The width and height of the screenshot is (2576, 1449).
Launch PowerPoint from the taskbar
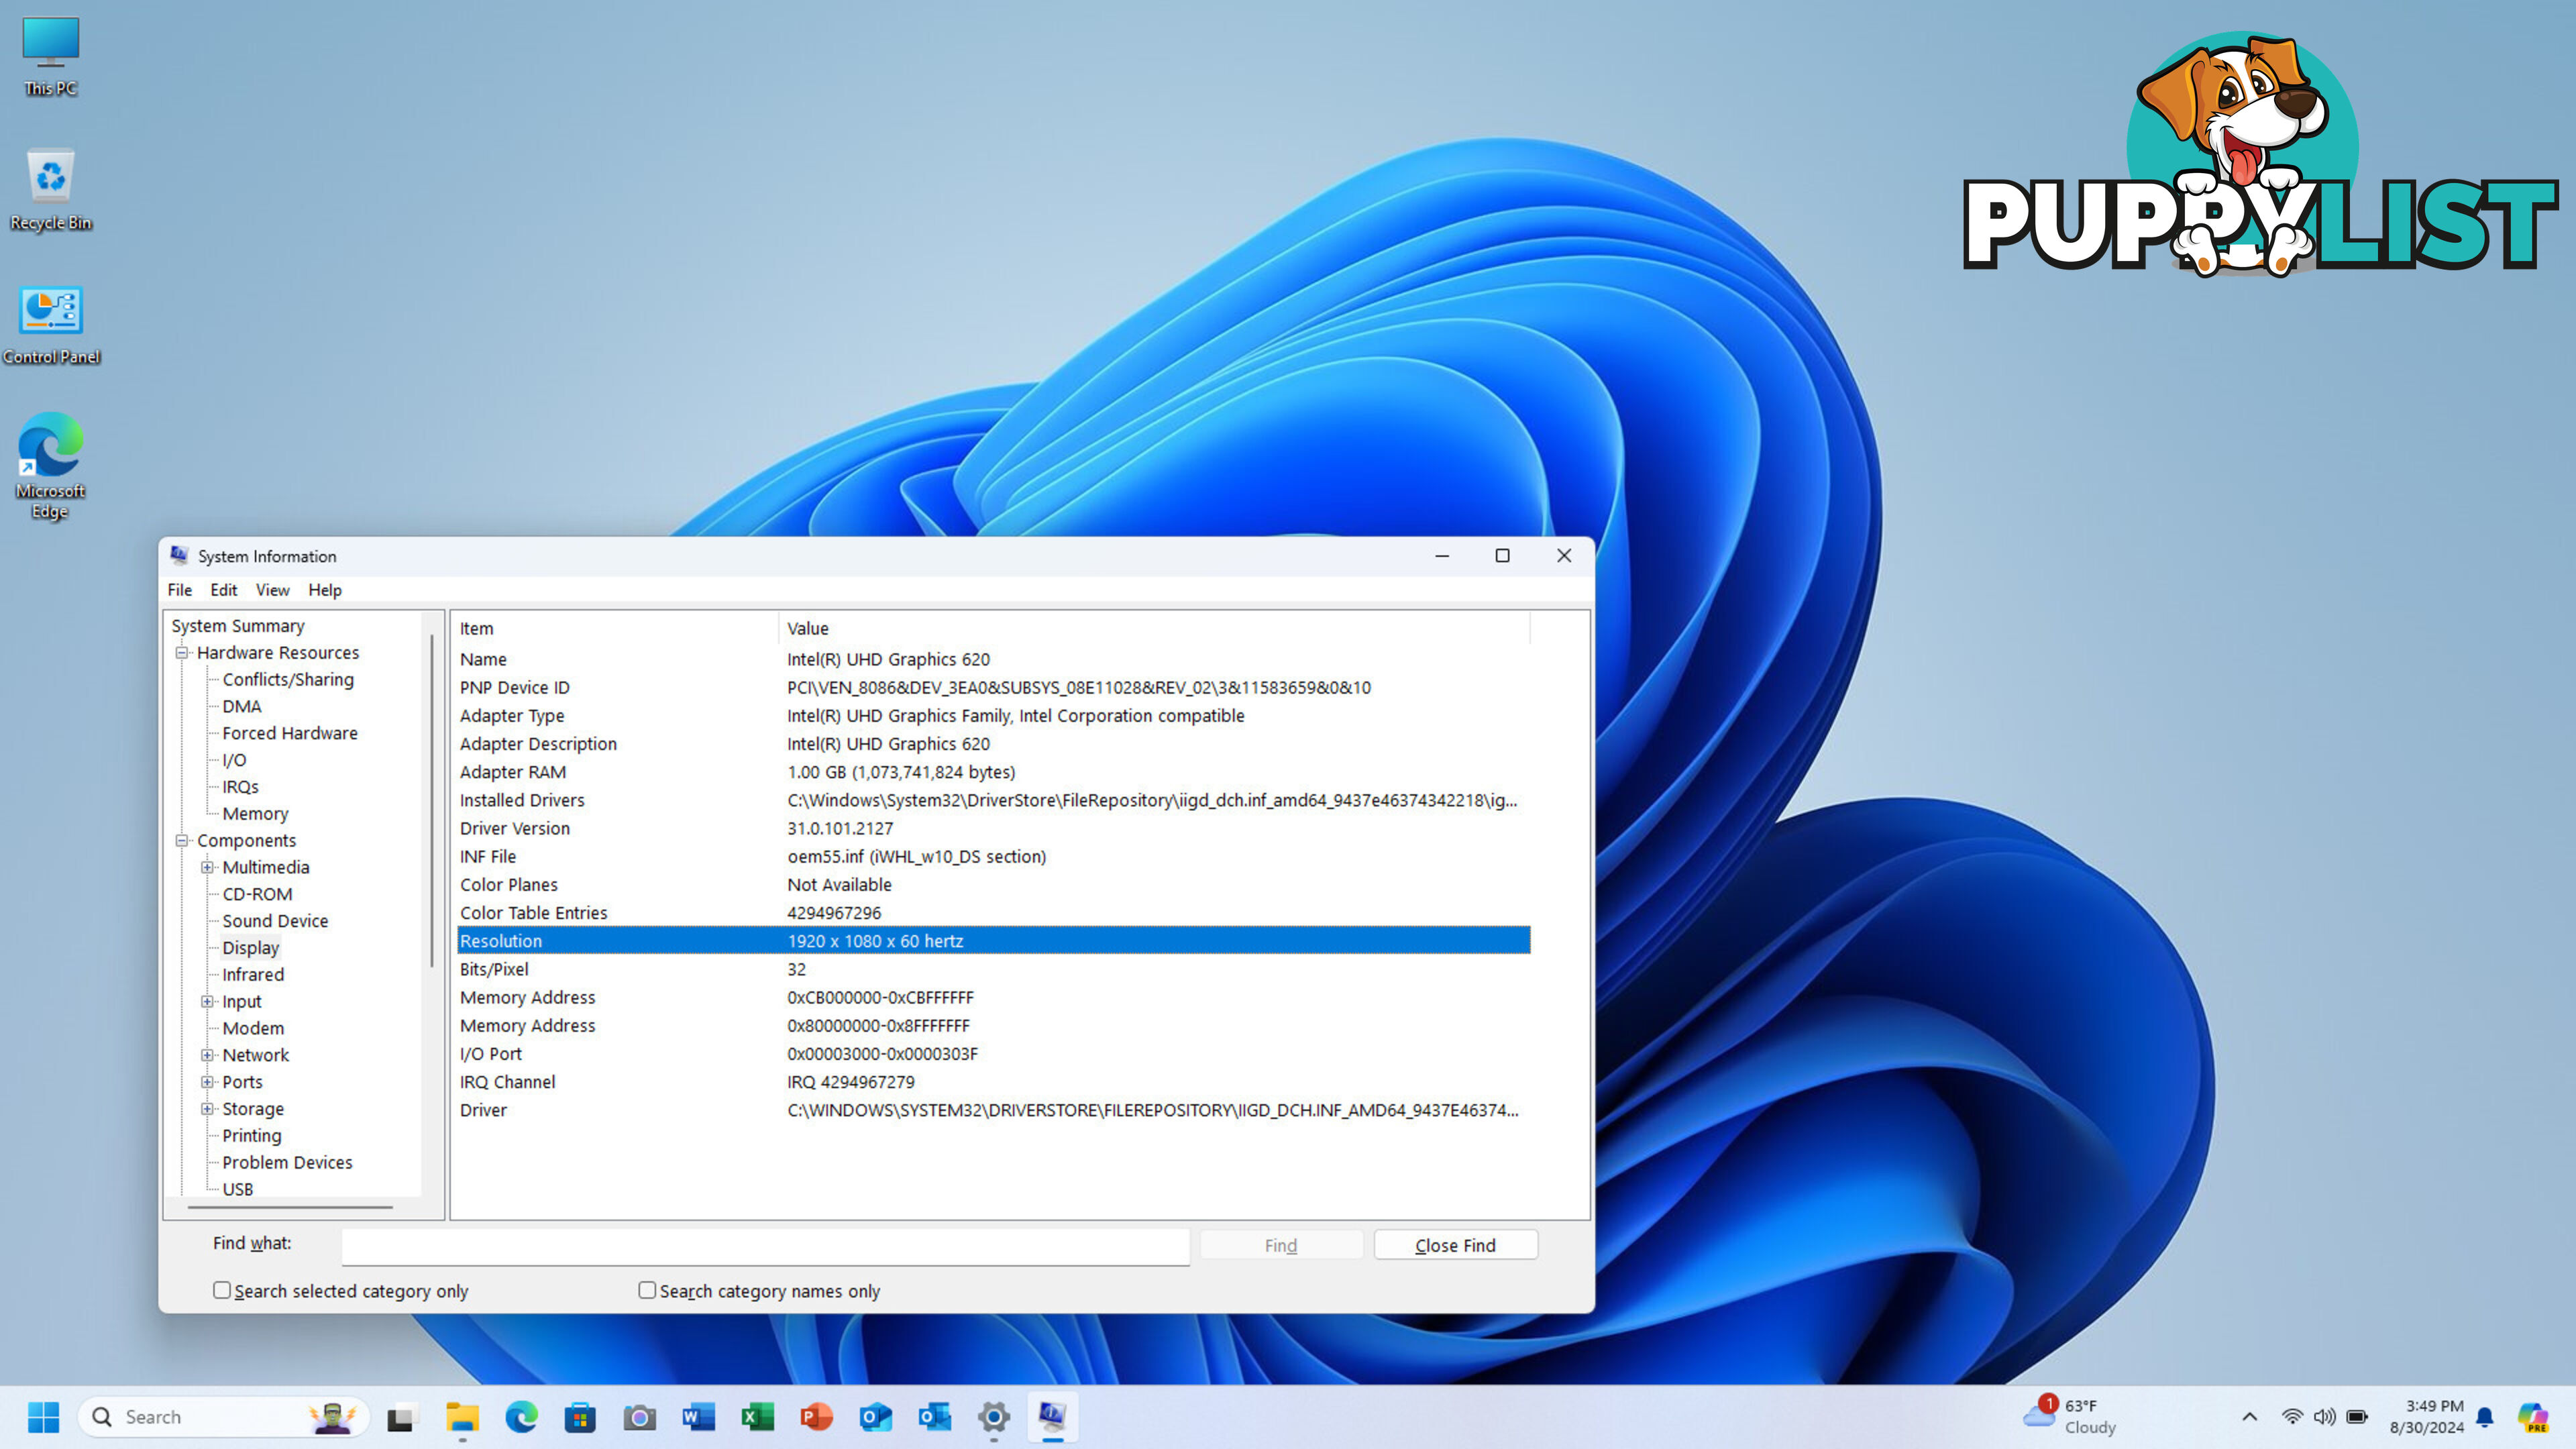click(x=816, y=1416)
